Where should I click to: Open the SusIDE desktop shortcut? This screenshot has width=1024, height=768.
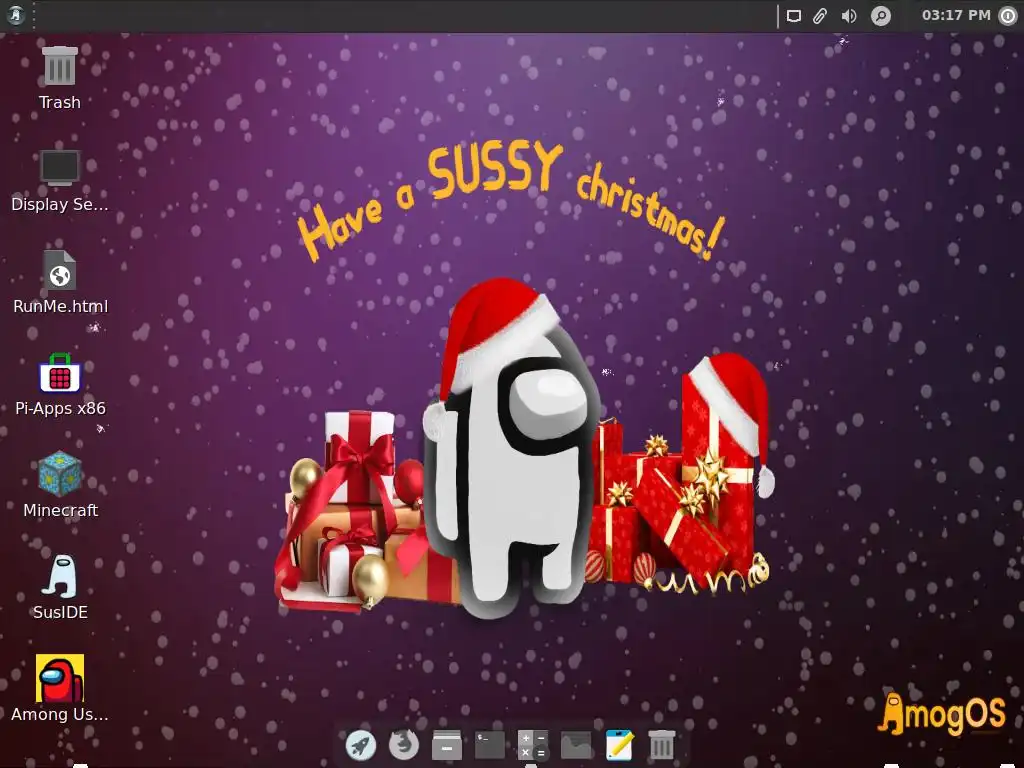60,577
